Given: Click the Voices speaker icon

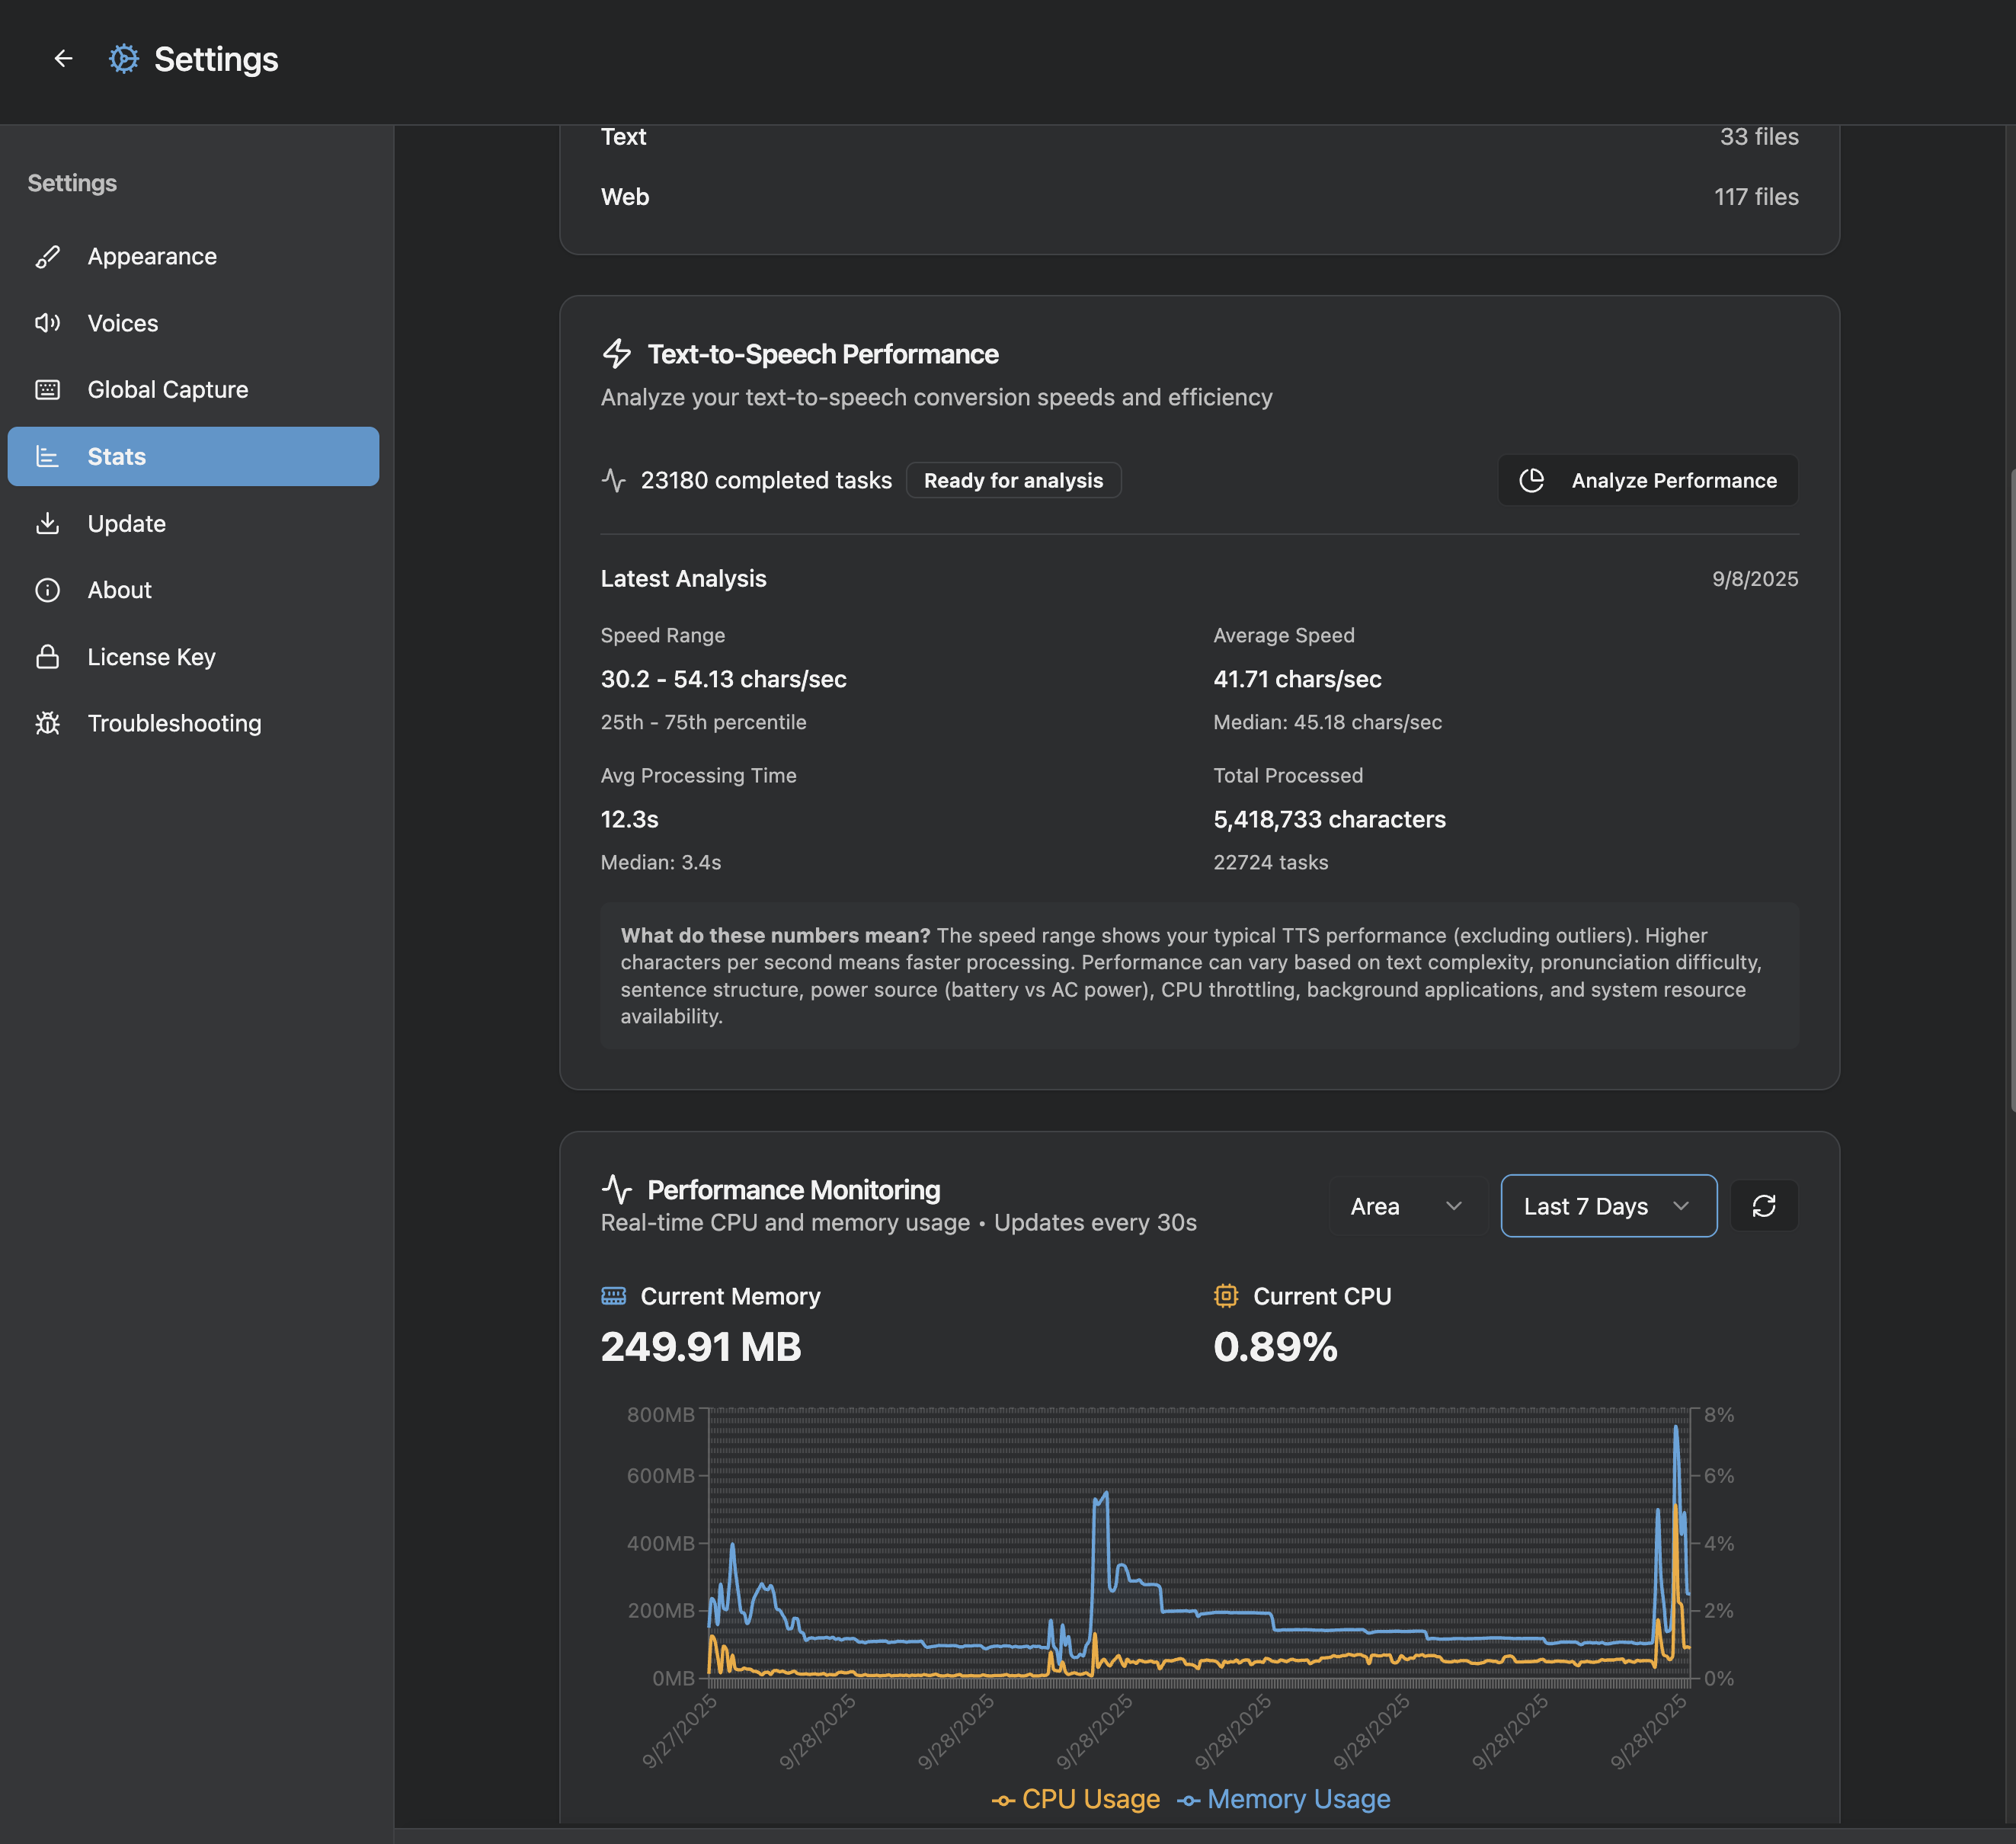Looking at the screenshot, I should [48, 323].
